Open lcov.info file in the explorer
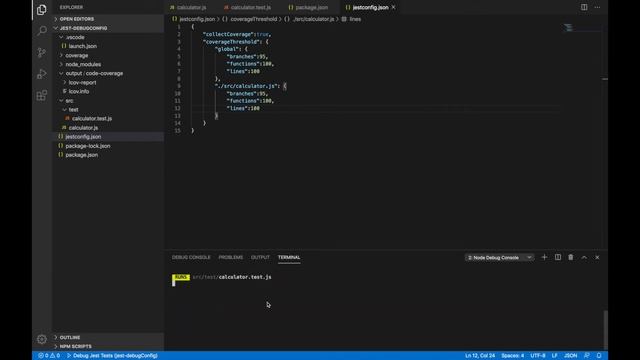The width and height of the screenshot is (640, 360). click(108, 91)
